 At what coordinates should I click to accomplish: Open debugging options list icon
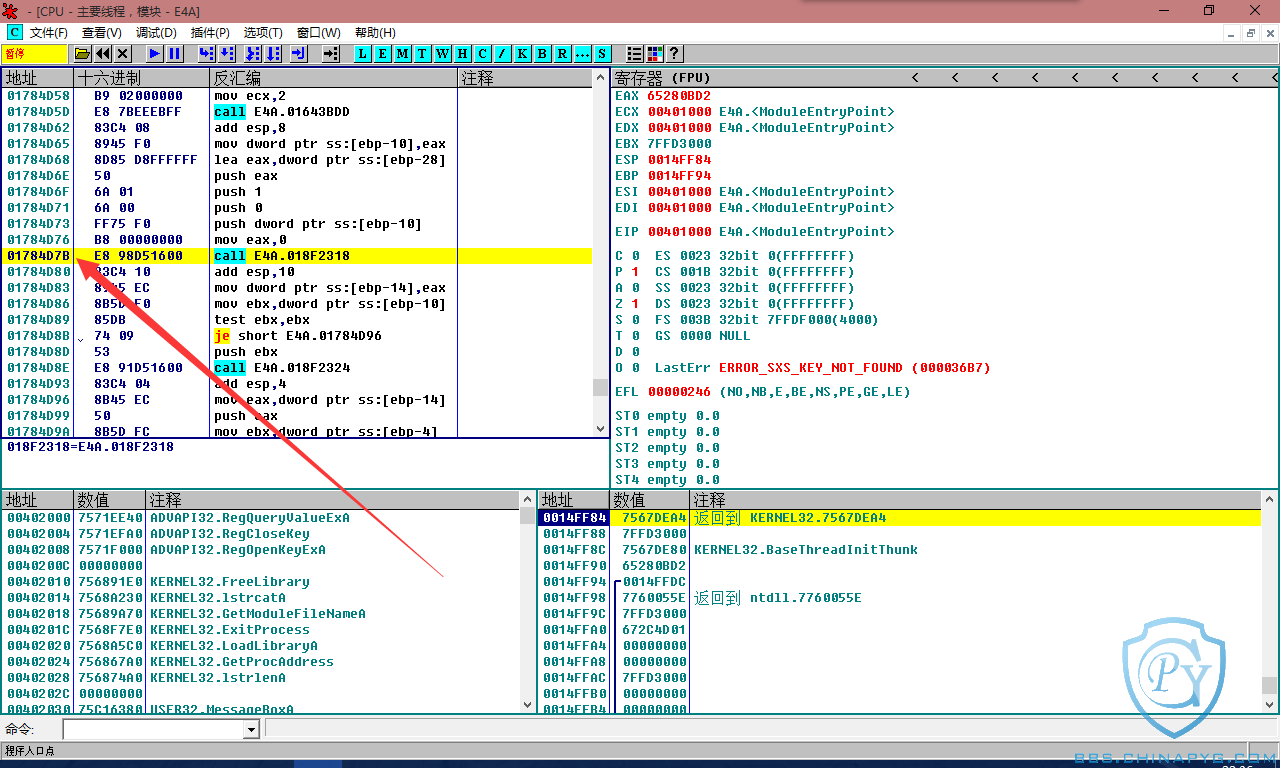point(635,53)
